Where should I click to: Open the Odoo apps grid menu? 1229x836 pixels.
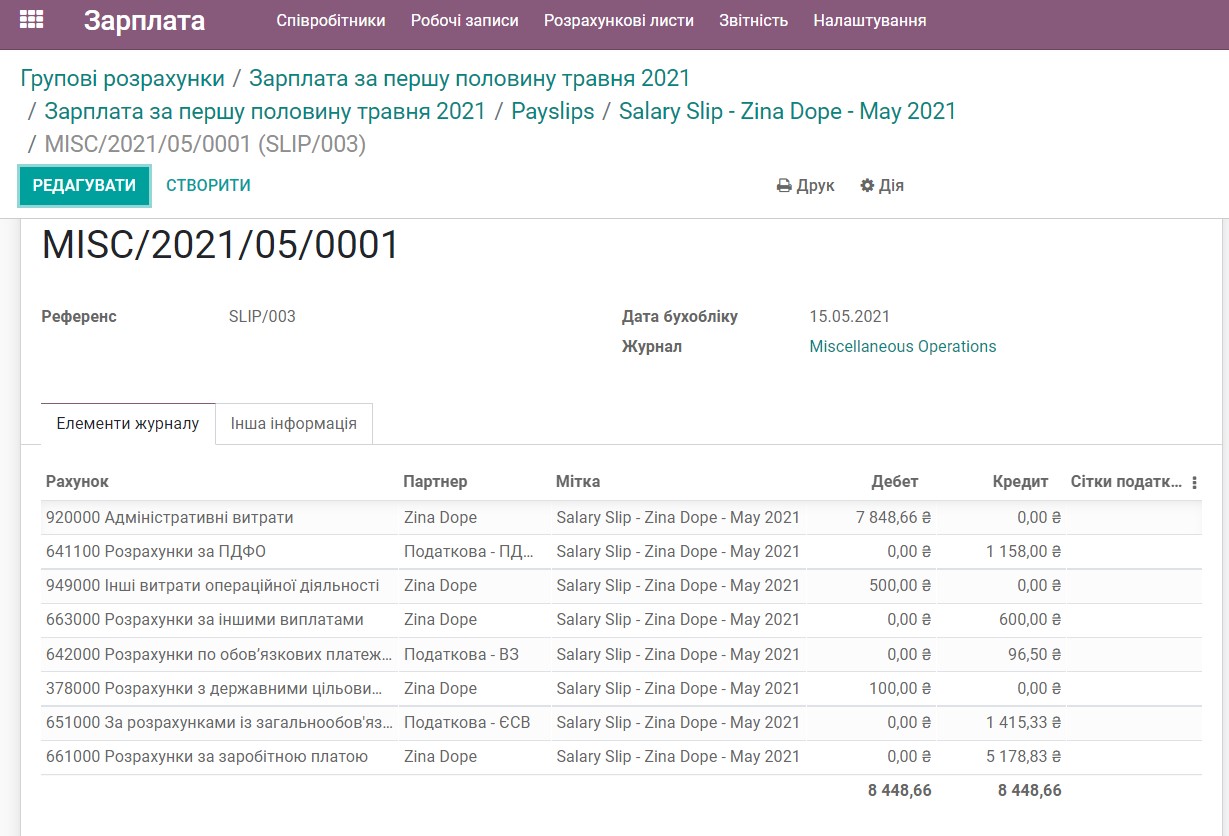(x=33, y=20)
